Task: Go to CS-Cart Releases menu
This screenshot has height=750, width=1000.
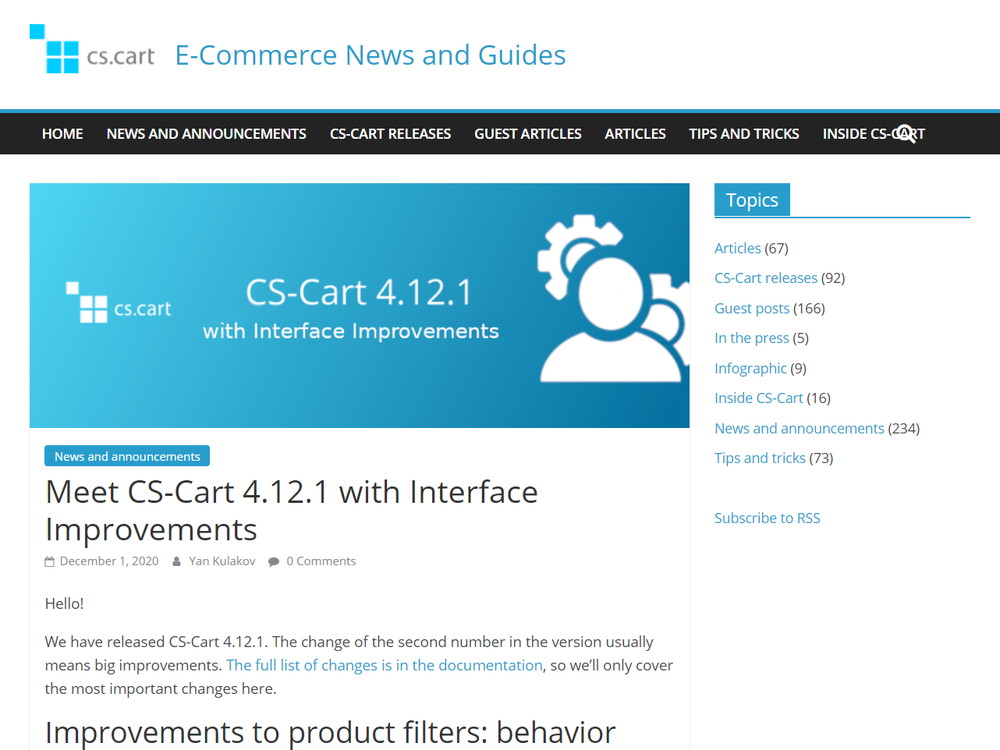Action: (390, 134)
